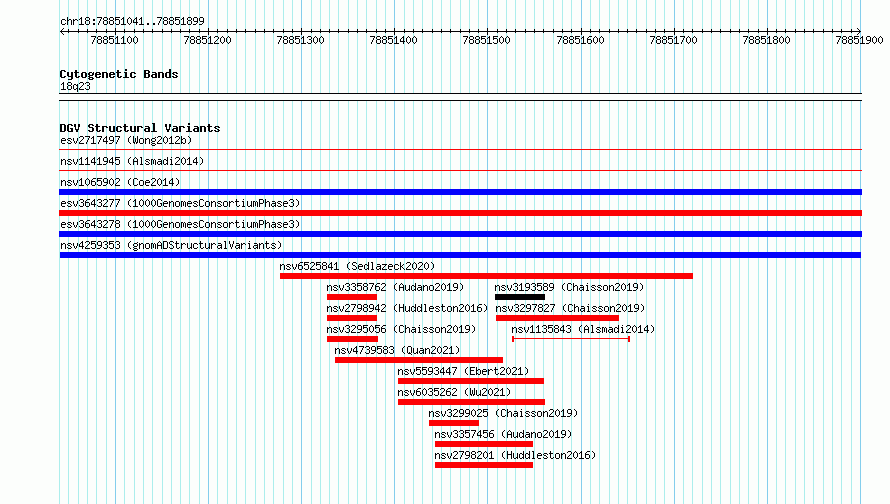
Task: Click ruler position 78851300
Action: pyautogui.click(x=300, y=40)
